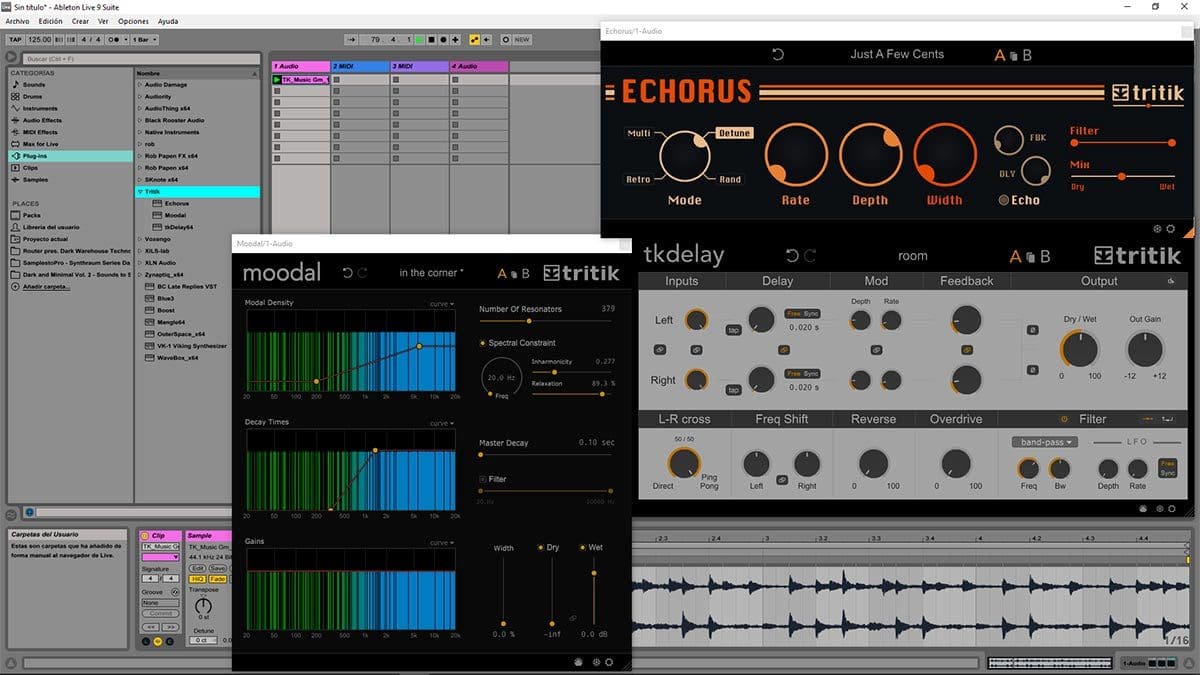Toggle the Dry enable in Moodal

click(540, 547)
